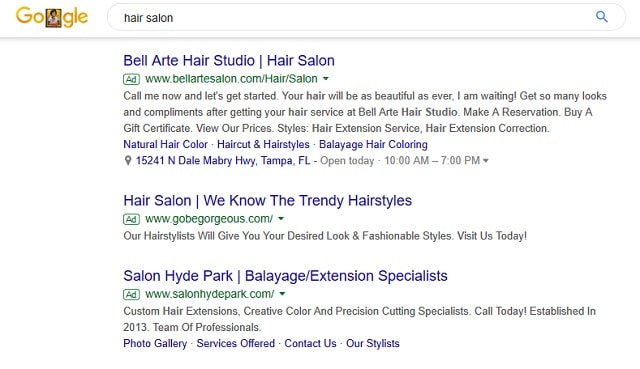Focus the search box containing hair salon
The height and width of the screenshot is (369, 640).
[x=366, y=17]
